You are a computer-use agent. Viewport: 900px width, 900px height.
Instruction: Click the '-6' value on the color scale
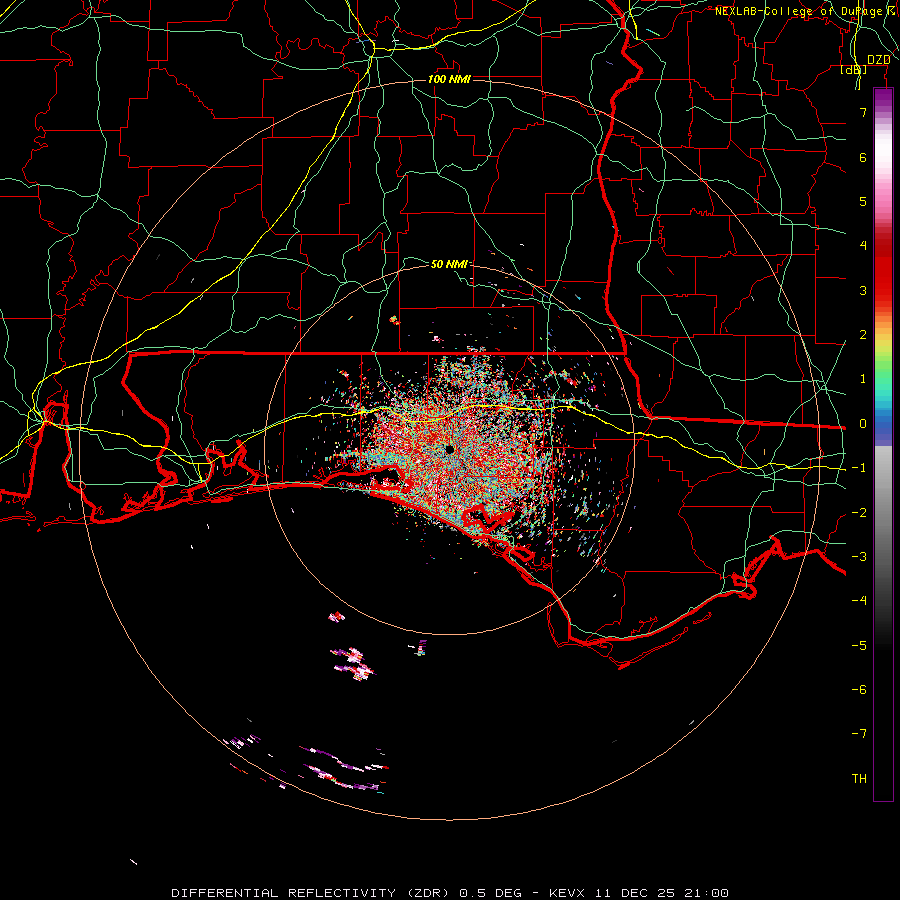point(859,690)
